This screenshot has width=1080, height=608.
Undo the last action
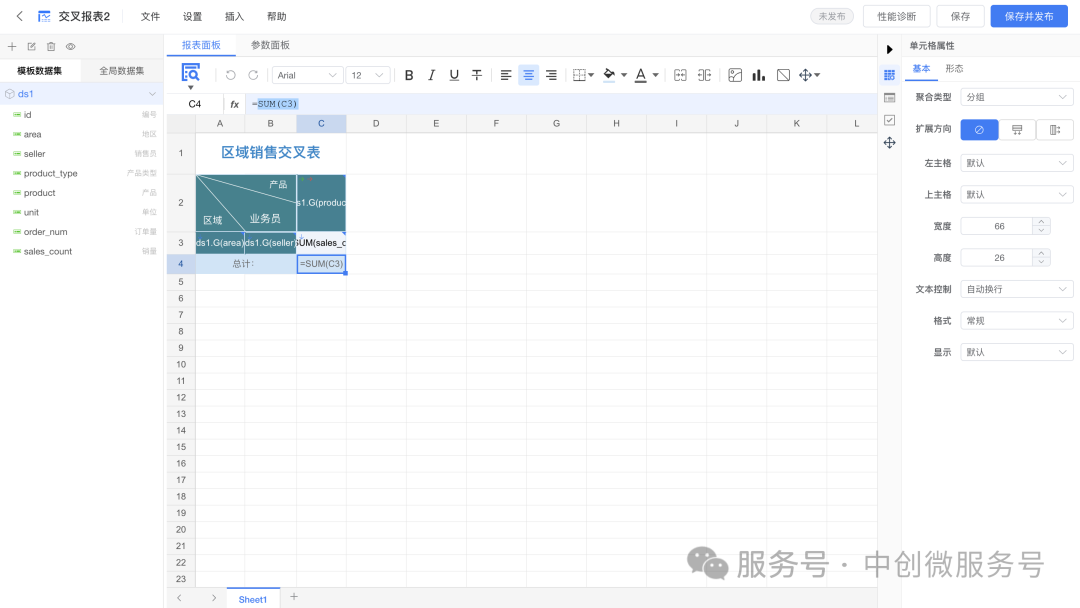pos(230,75)
